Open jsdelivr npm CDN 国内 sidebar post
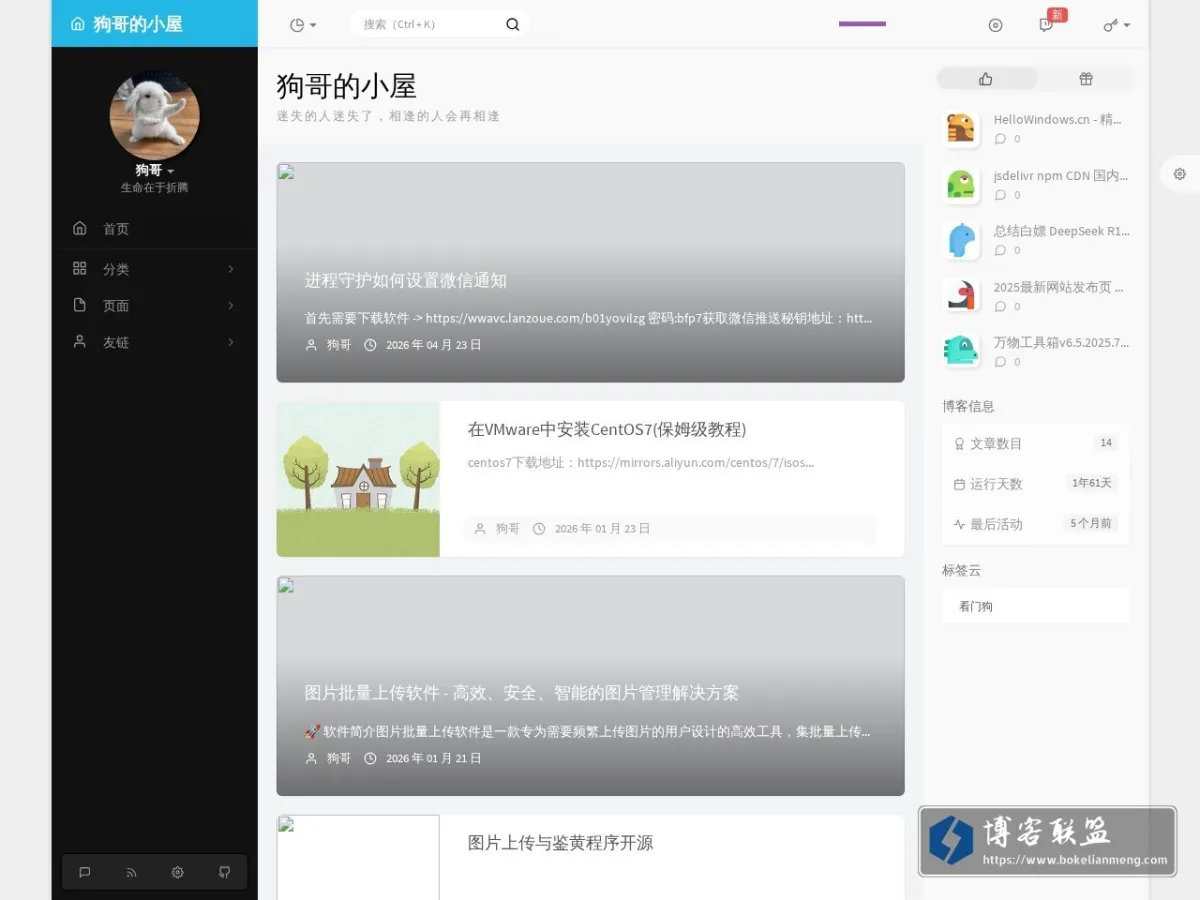Screen dimensions: 1200x900 pyautogui.click(x=1061, y=176)
